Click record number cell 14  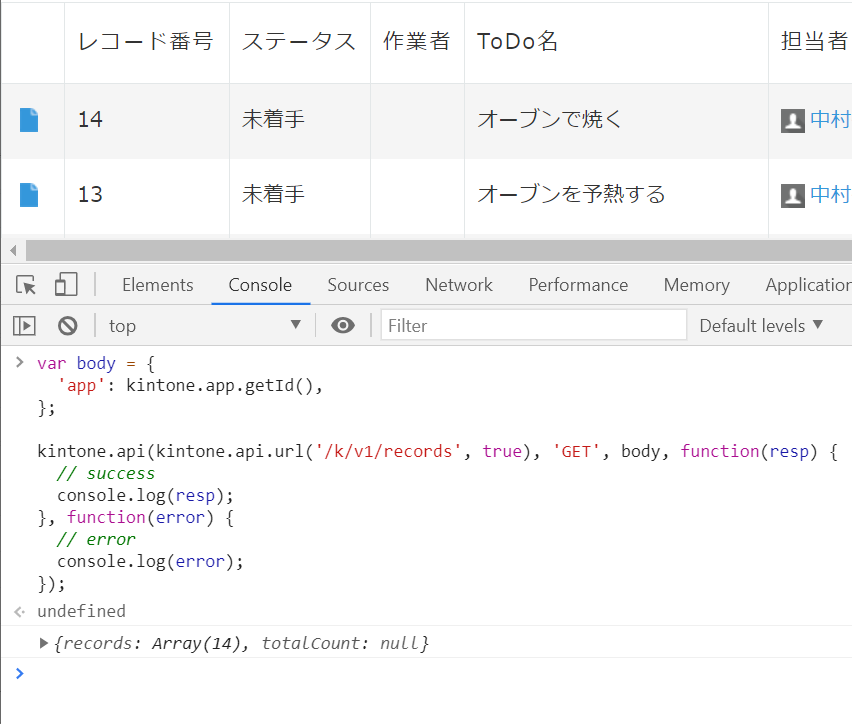click(90, 120)
